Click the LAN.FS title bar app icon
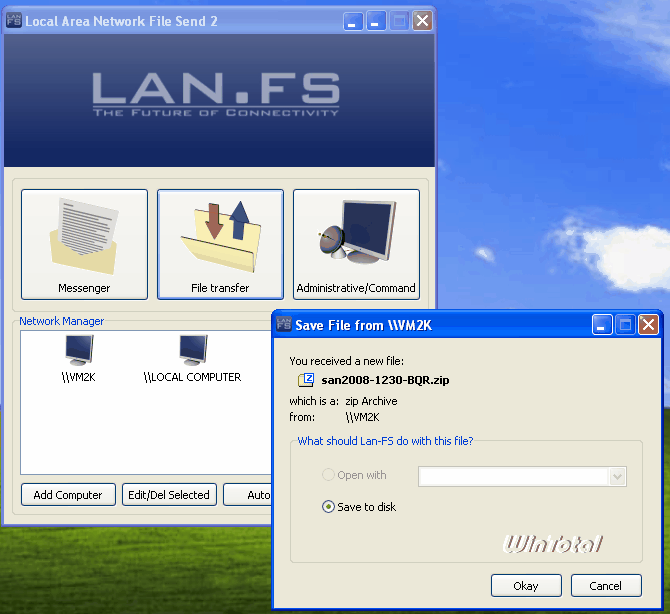Image resolution: width=670 pixels, height=614 pixels. 14,21
